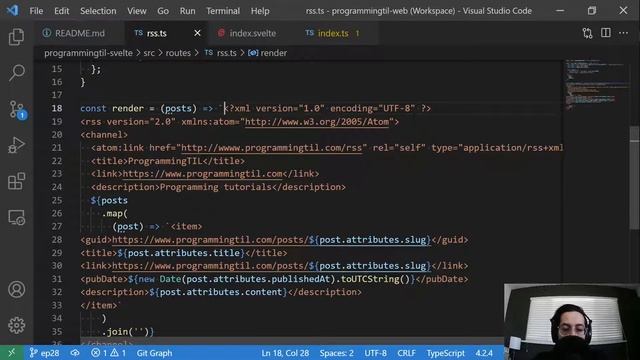Open Git Graph from status bar

point(154,353)
